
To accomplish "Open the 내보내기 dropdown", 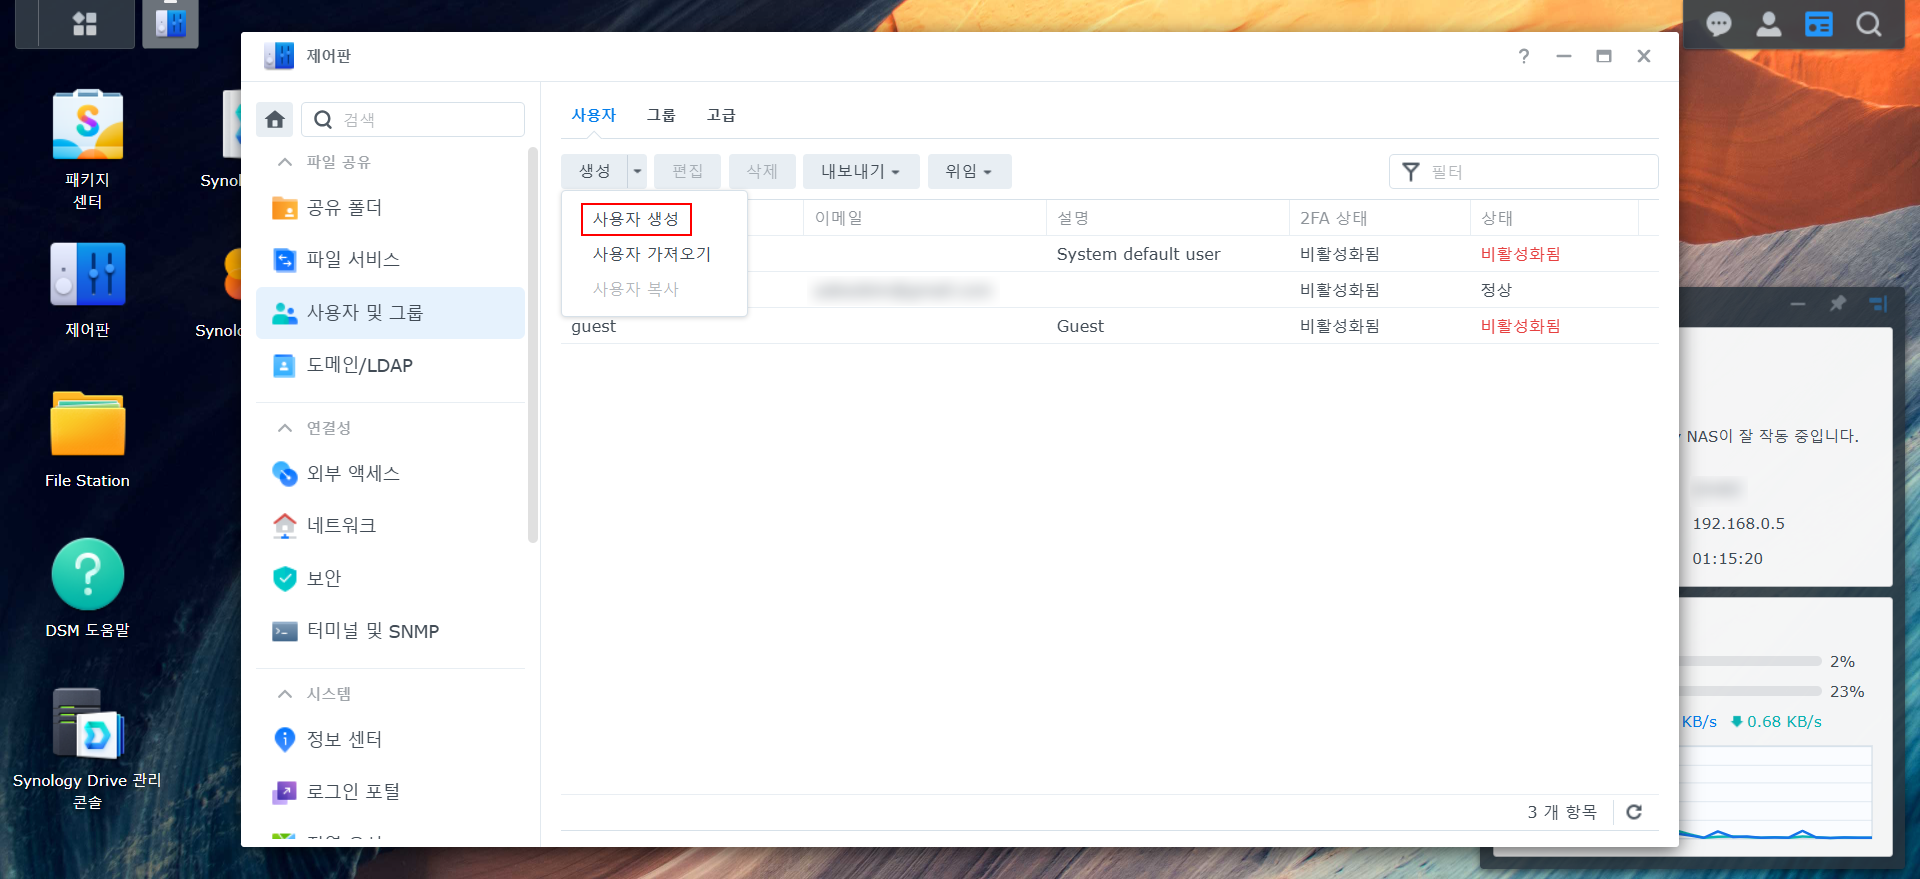I will pyautogui.click(x=860, y=171).
